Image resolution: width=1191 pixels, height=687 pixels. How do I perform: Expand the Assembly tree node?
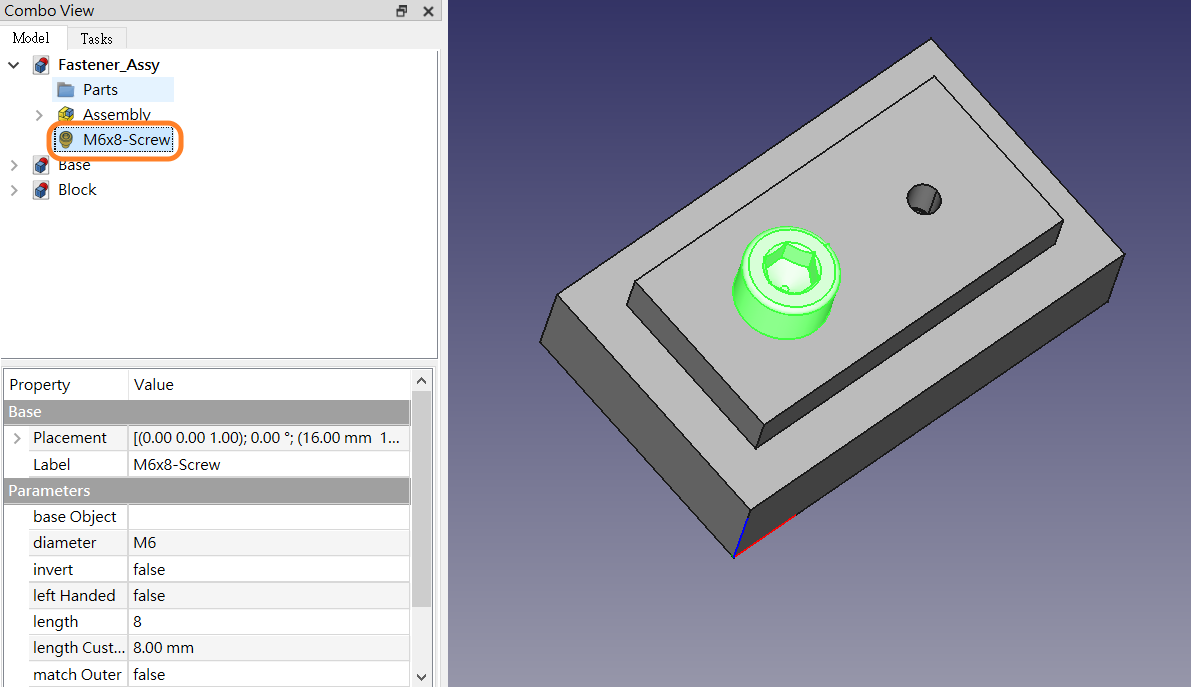click(x=39, y=115)
